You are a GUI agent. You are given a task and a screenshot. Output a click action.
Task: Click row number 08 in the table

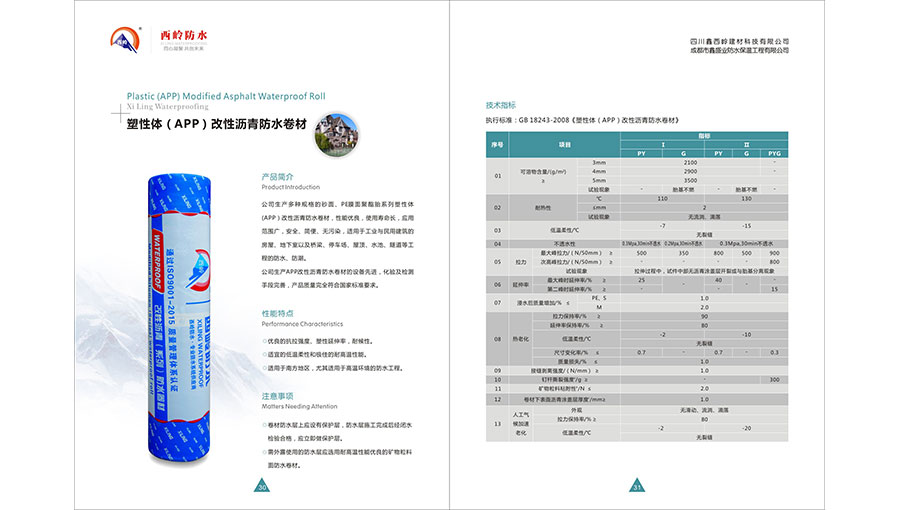pyautogui.click(x=496, y=338)
